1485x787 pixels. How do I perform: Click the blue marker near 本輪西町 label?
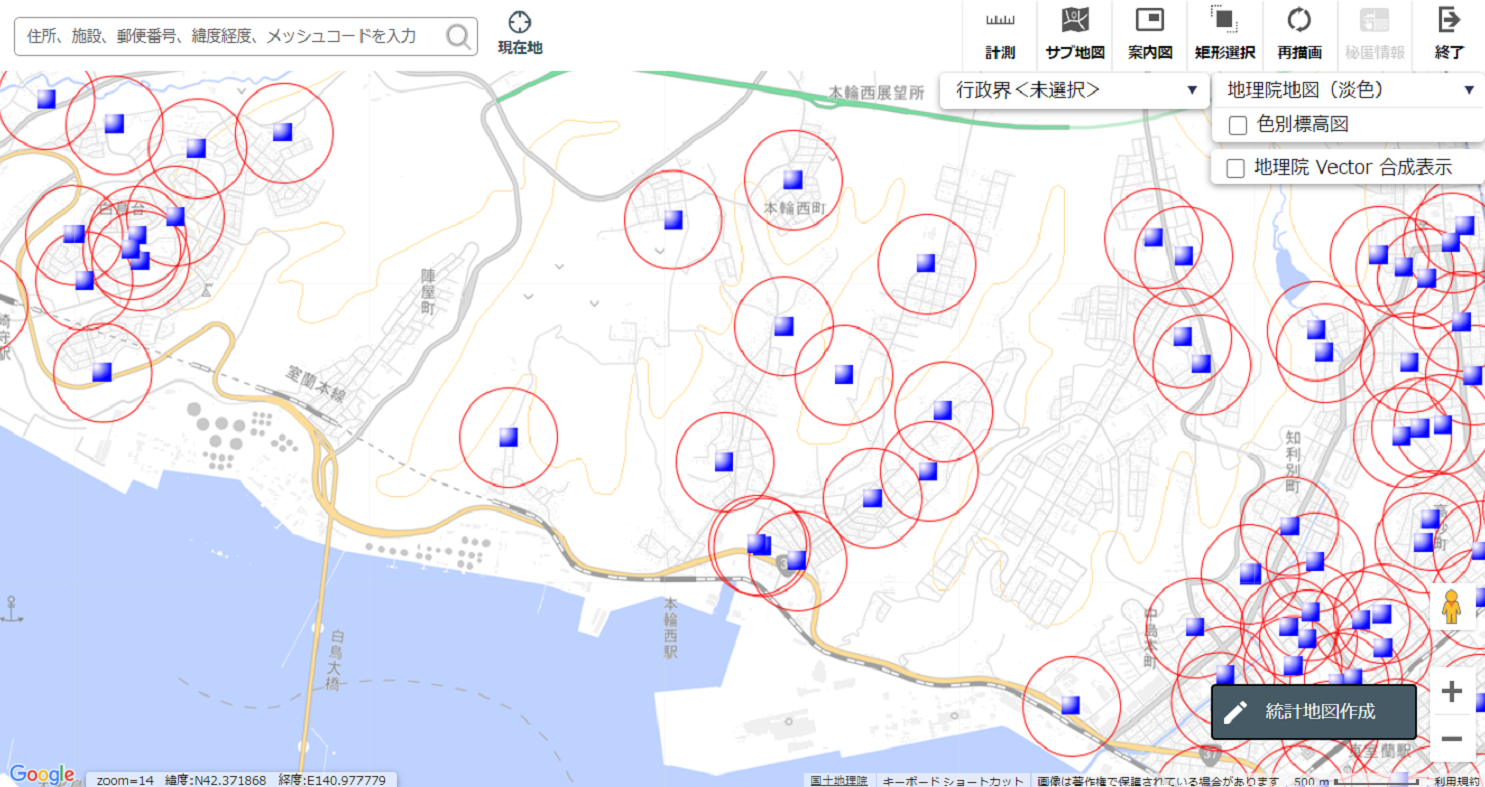click(x=793, y=179)
